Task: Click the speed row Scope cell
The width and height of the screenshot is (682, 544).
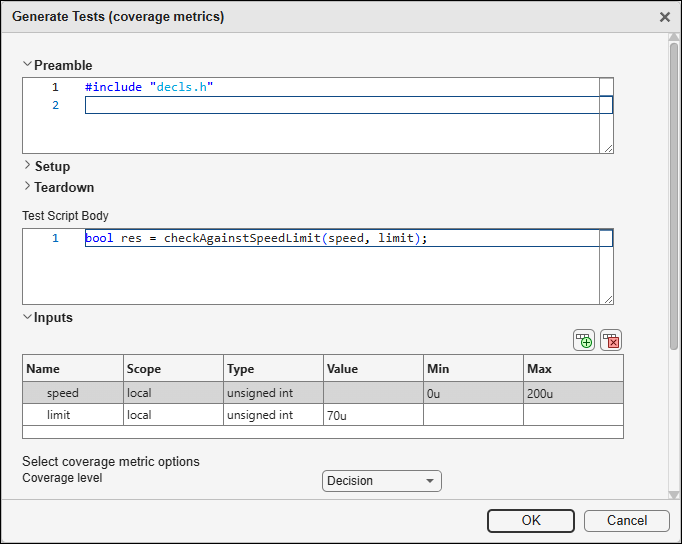Action: [174, 393]
